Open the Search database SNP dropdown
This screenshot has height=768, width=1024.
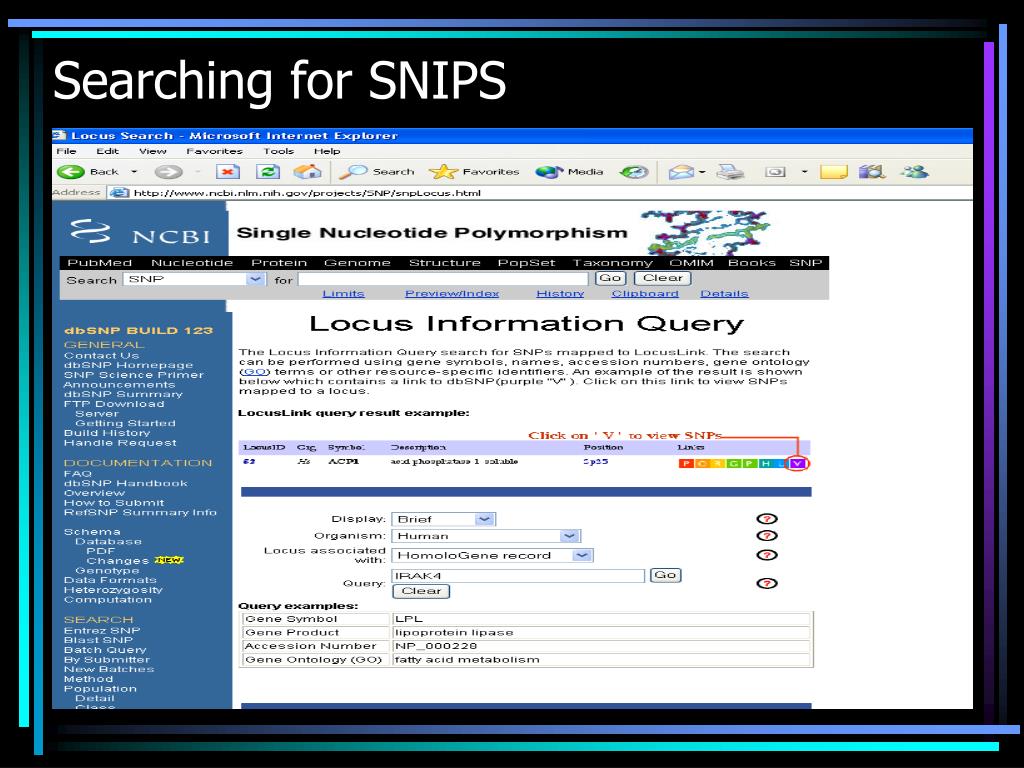(255, 280)
